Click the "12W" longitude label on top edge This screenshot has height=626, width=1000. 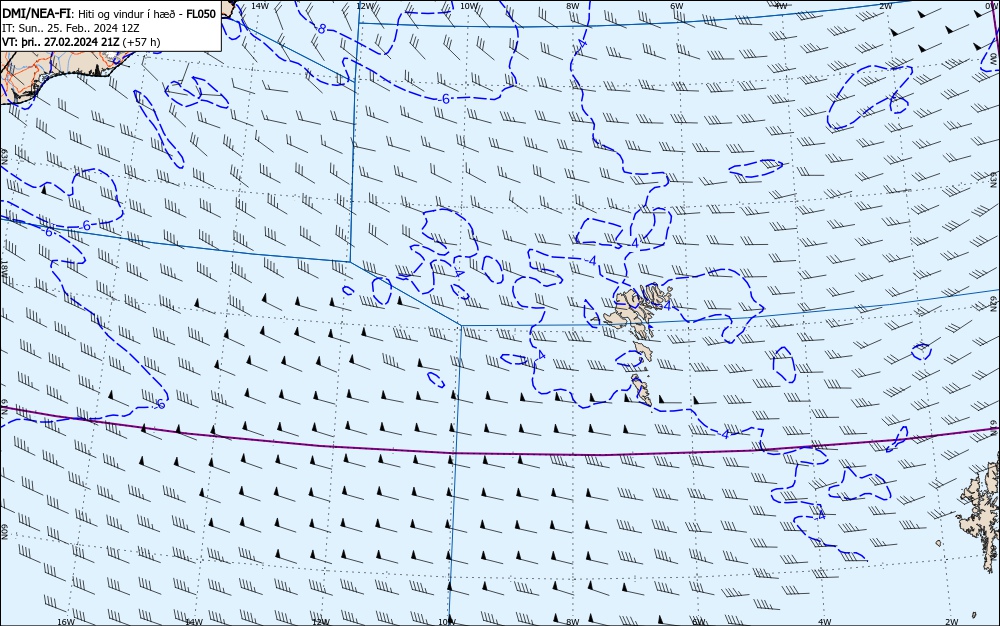pyautogui.click(x=364, y=5)
